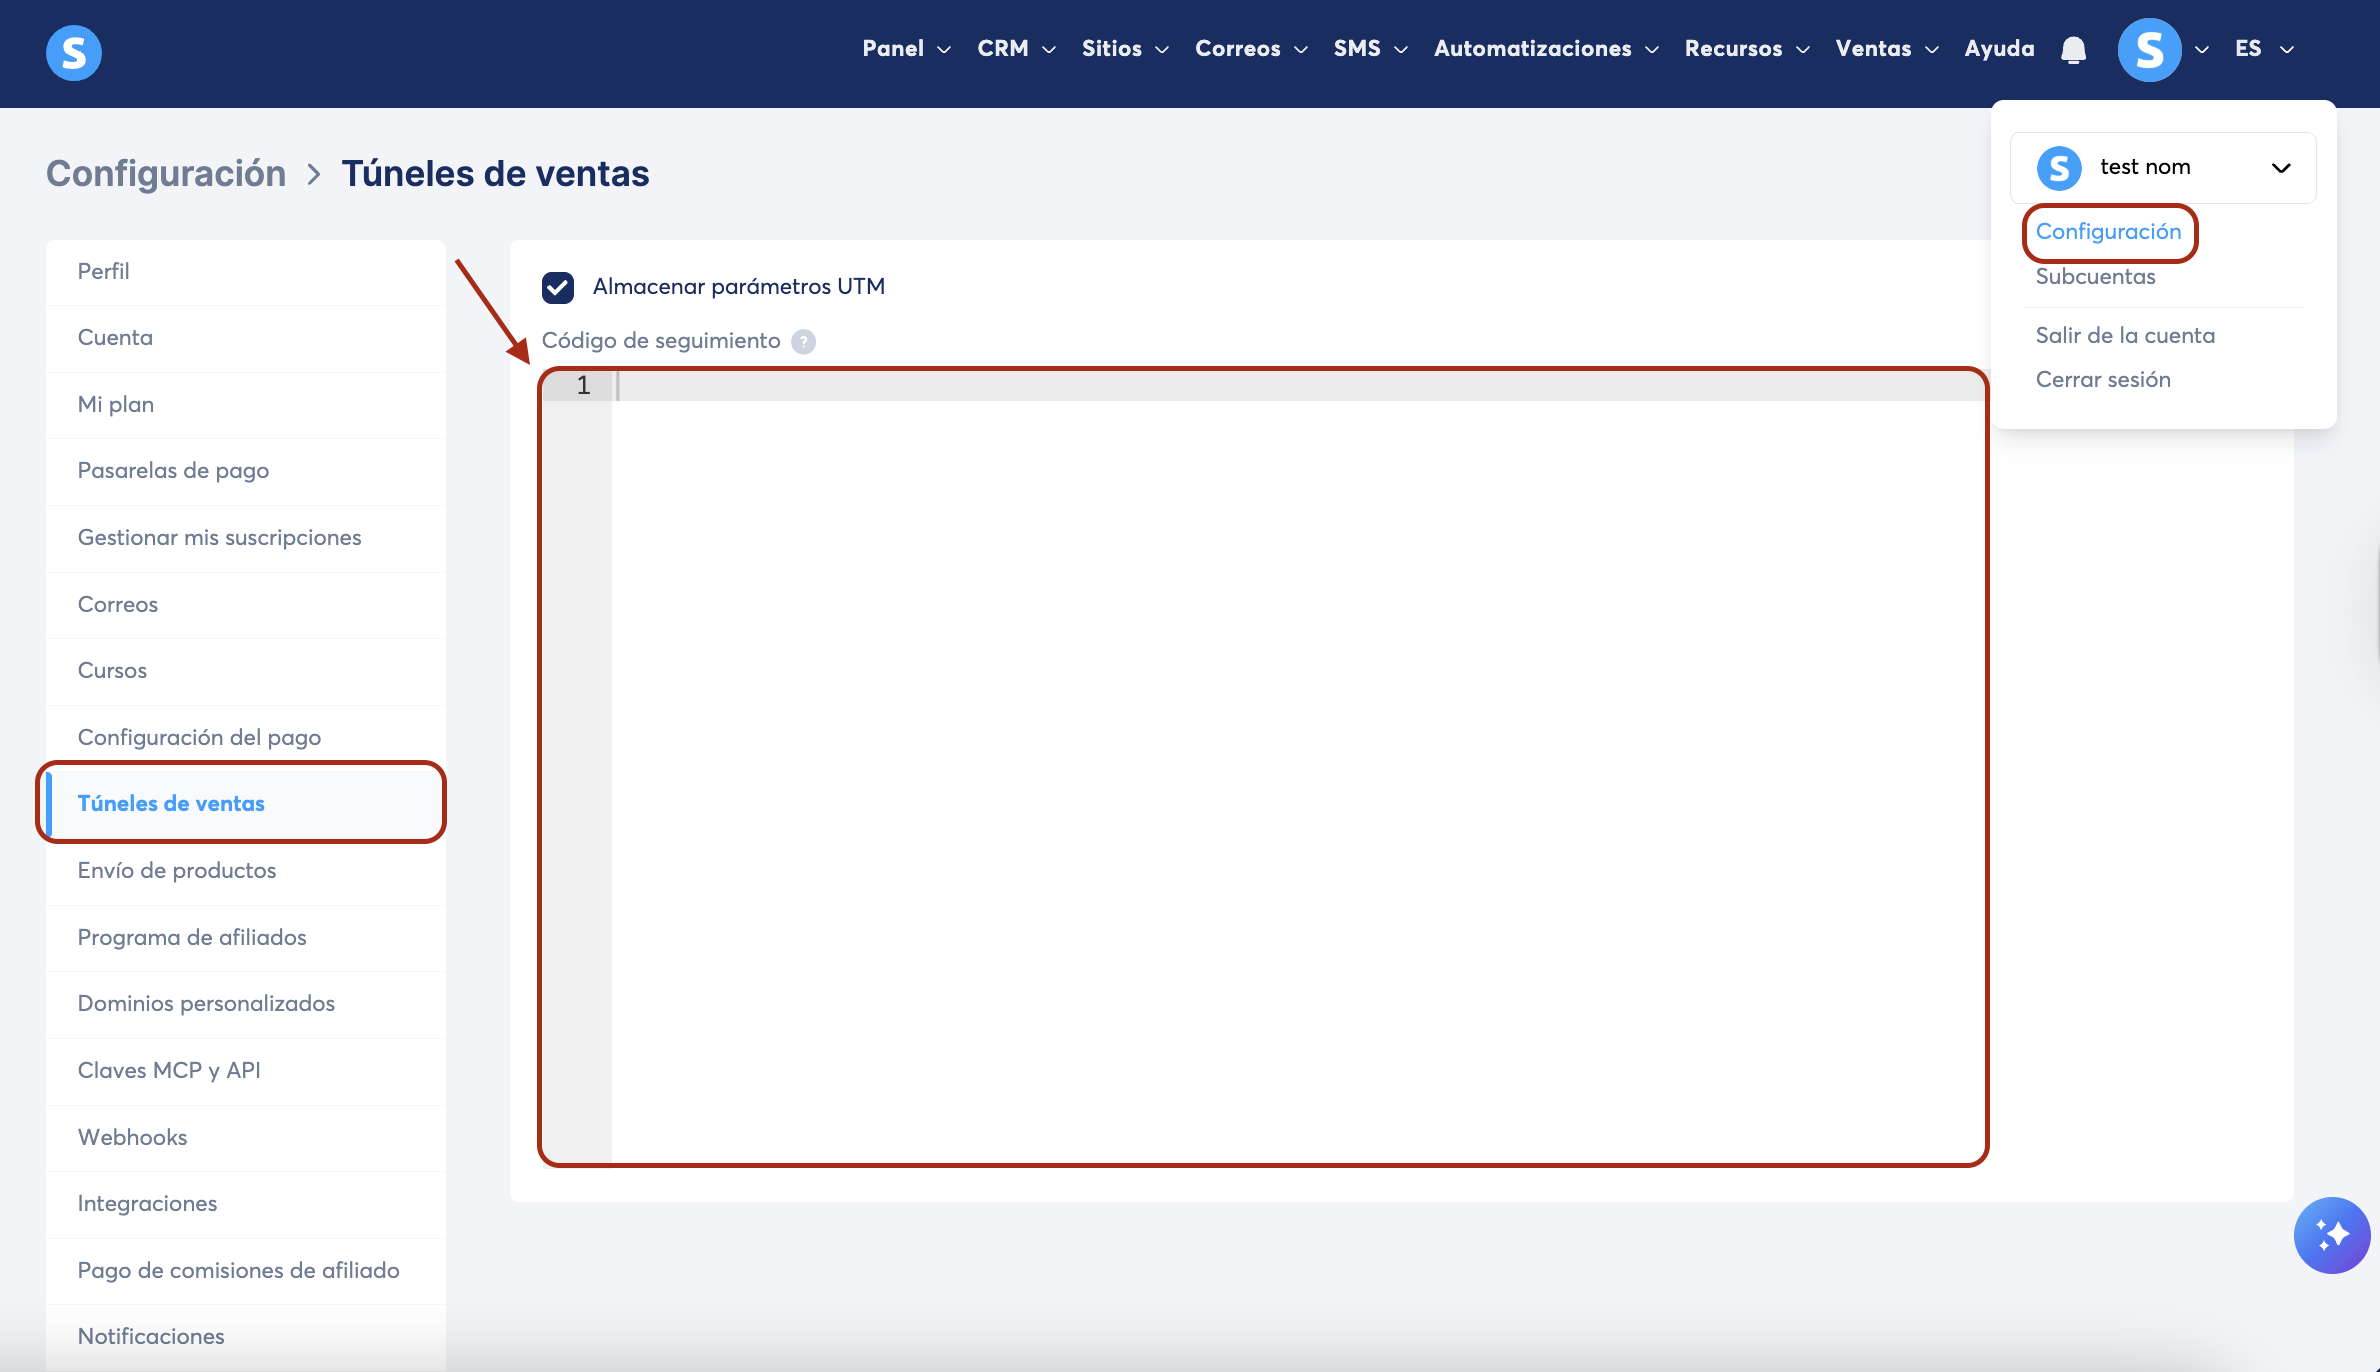Click the test nom account avatar
The height and width of the screenshot is (1372, 2380).
(2059, 168)
